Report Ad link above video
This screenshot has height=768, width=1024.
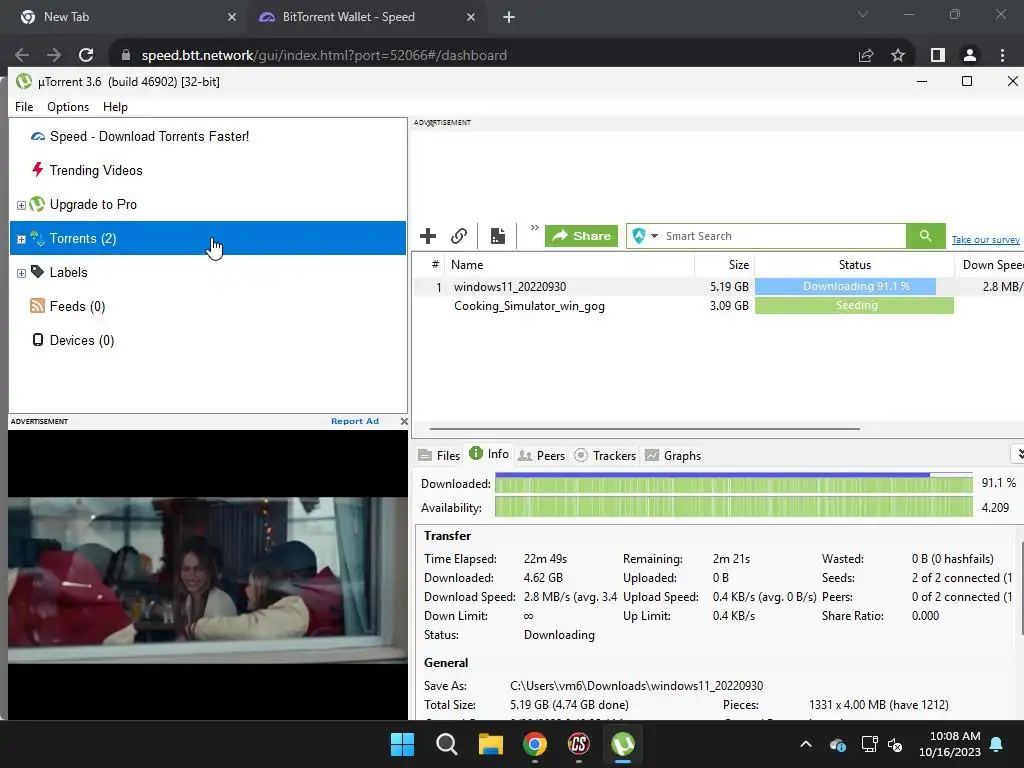point(355,421)
